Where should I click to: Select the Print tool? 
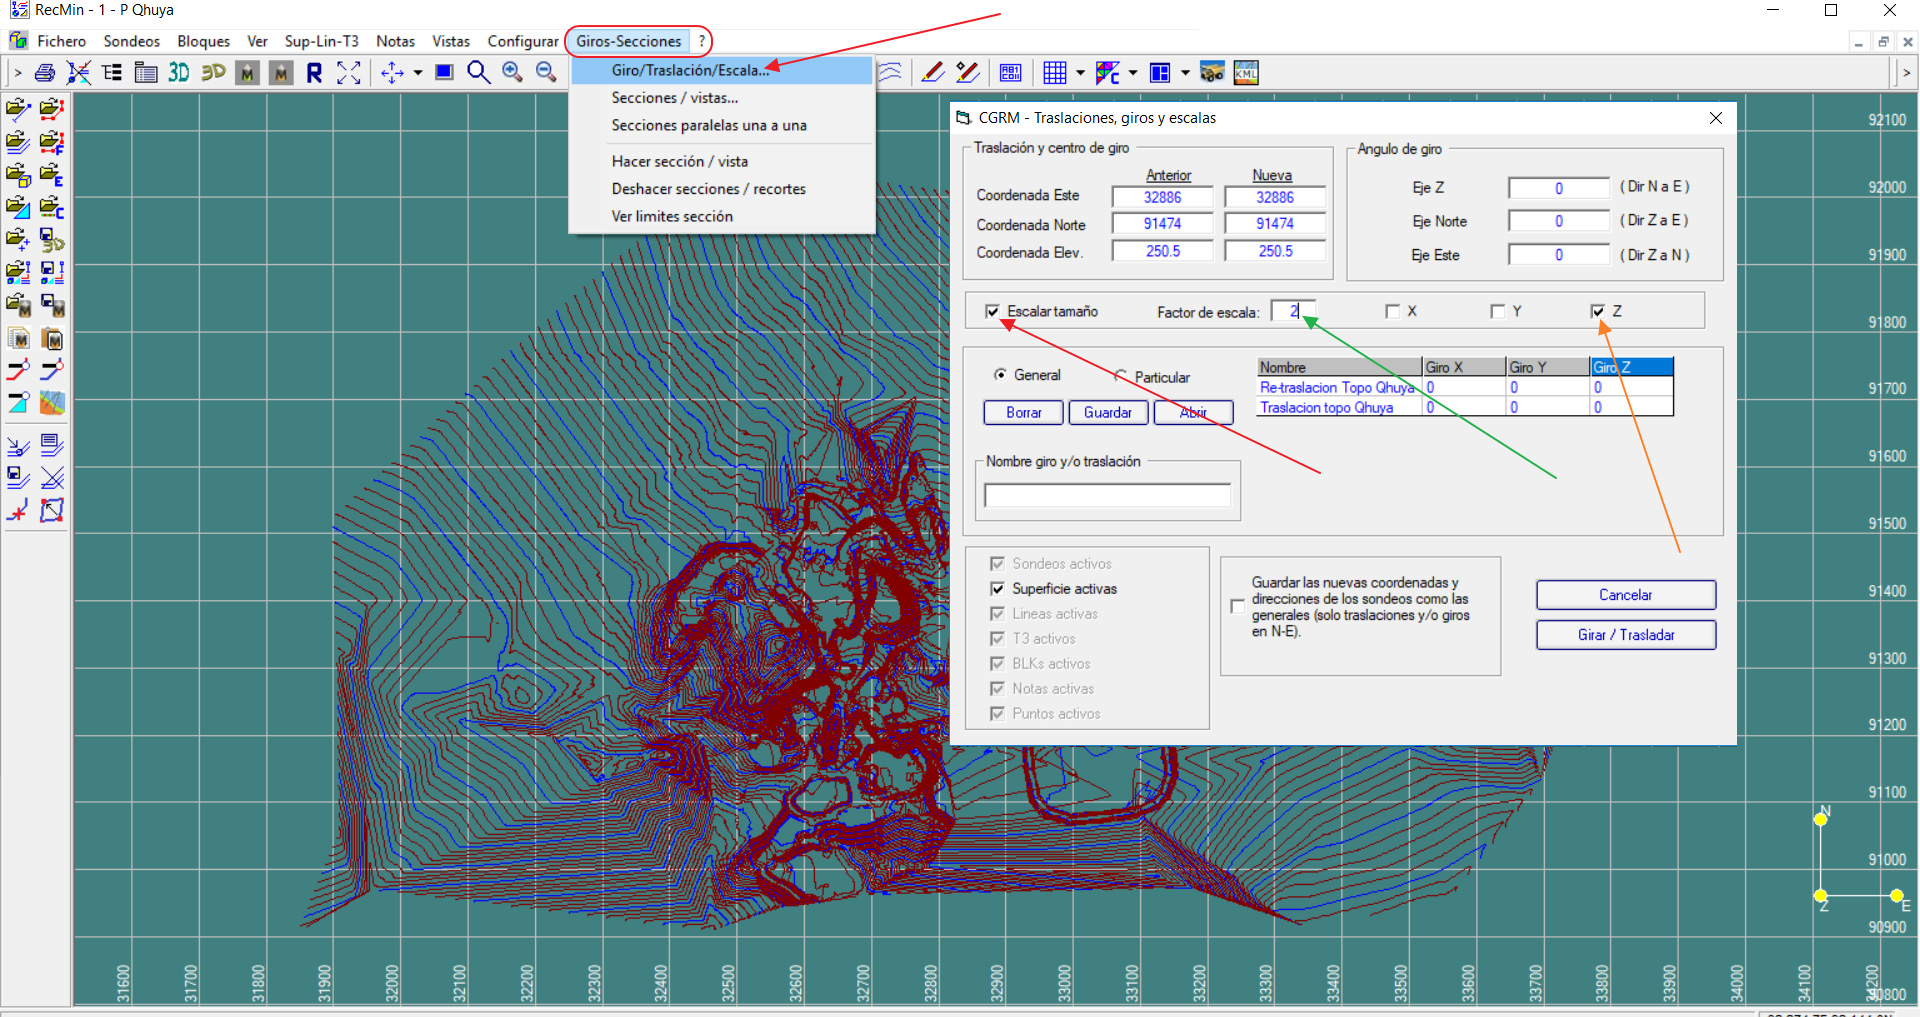pos(44,72)
